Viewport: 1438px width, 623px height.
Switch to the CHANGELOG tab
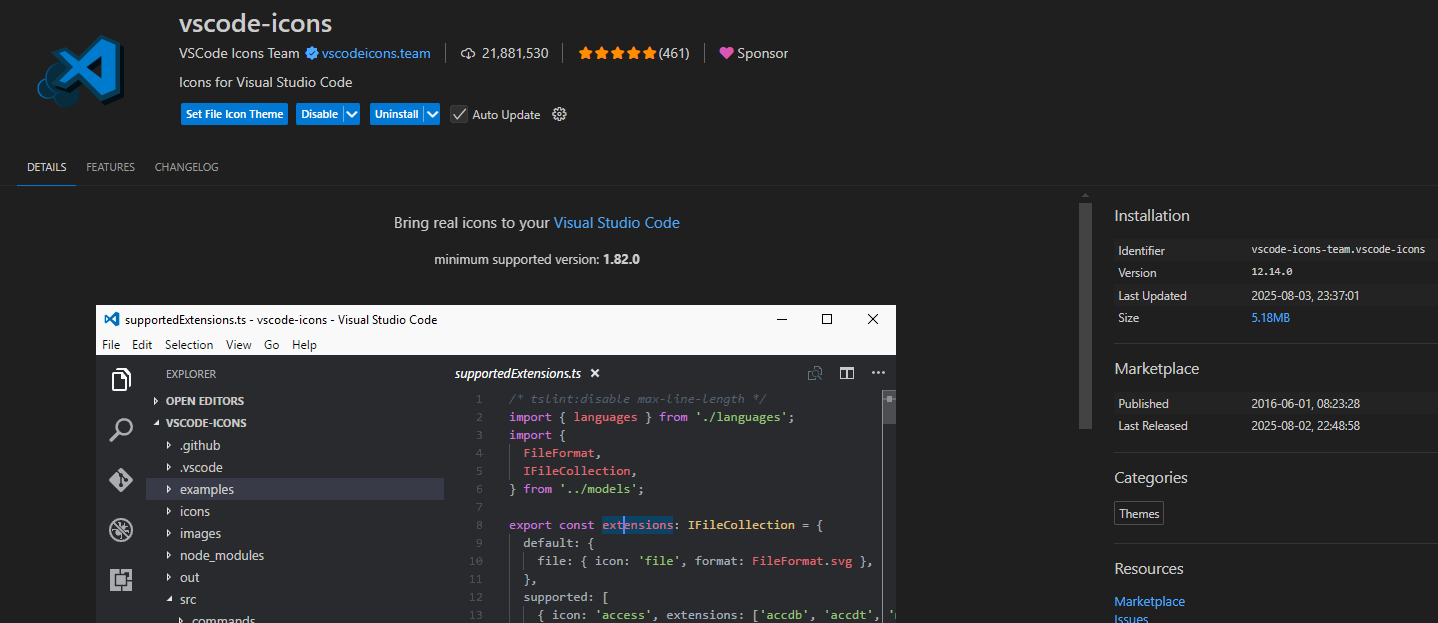click(186, 167)
